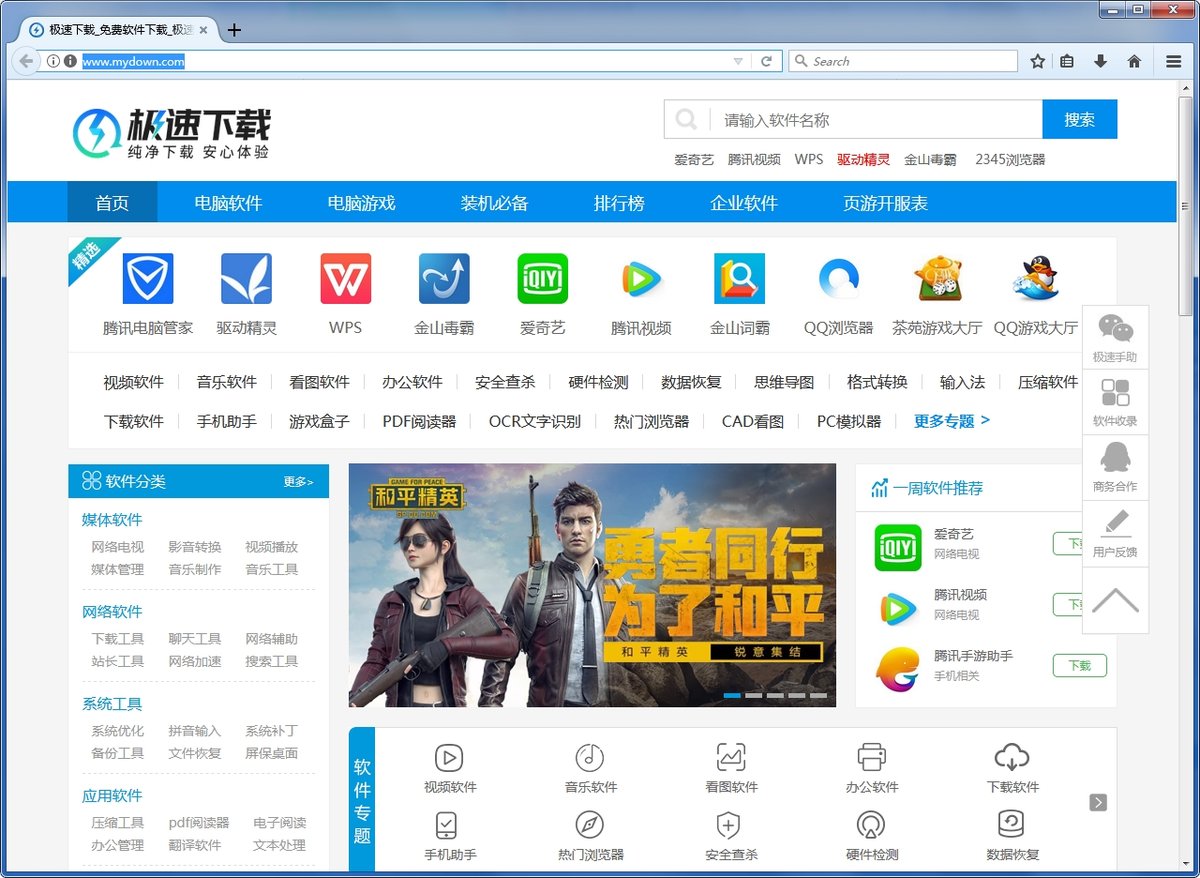This screenshot has width=1200, height=878.
Task: Click the 搜索 search button
Action: pos(1080,120)
